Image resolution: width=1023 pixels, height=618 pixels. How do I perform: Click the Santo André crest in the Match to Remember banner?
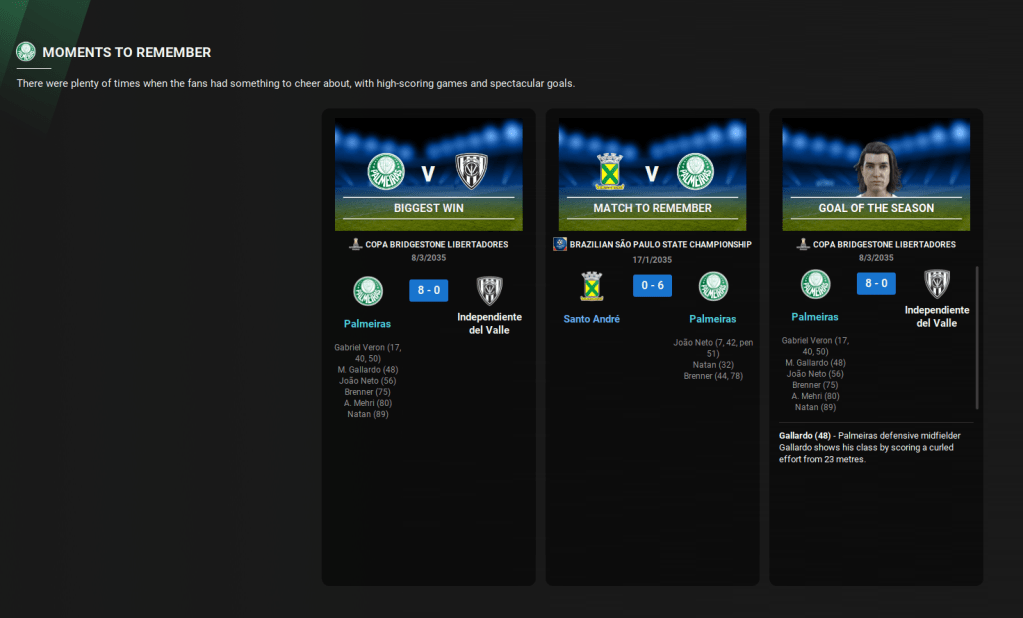[609, 172]
